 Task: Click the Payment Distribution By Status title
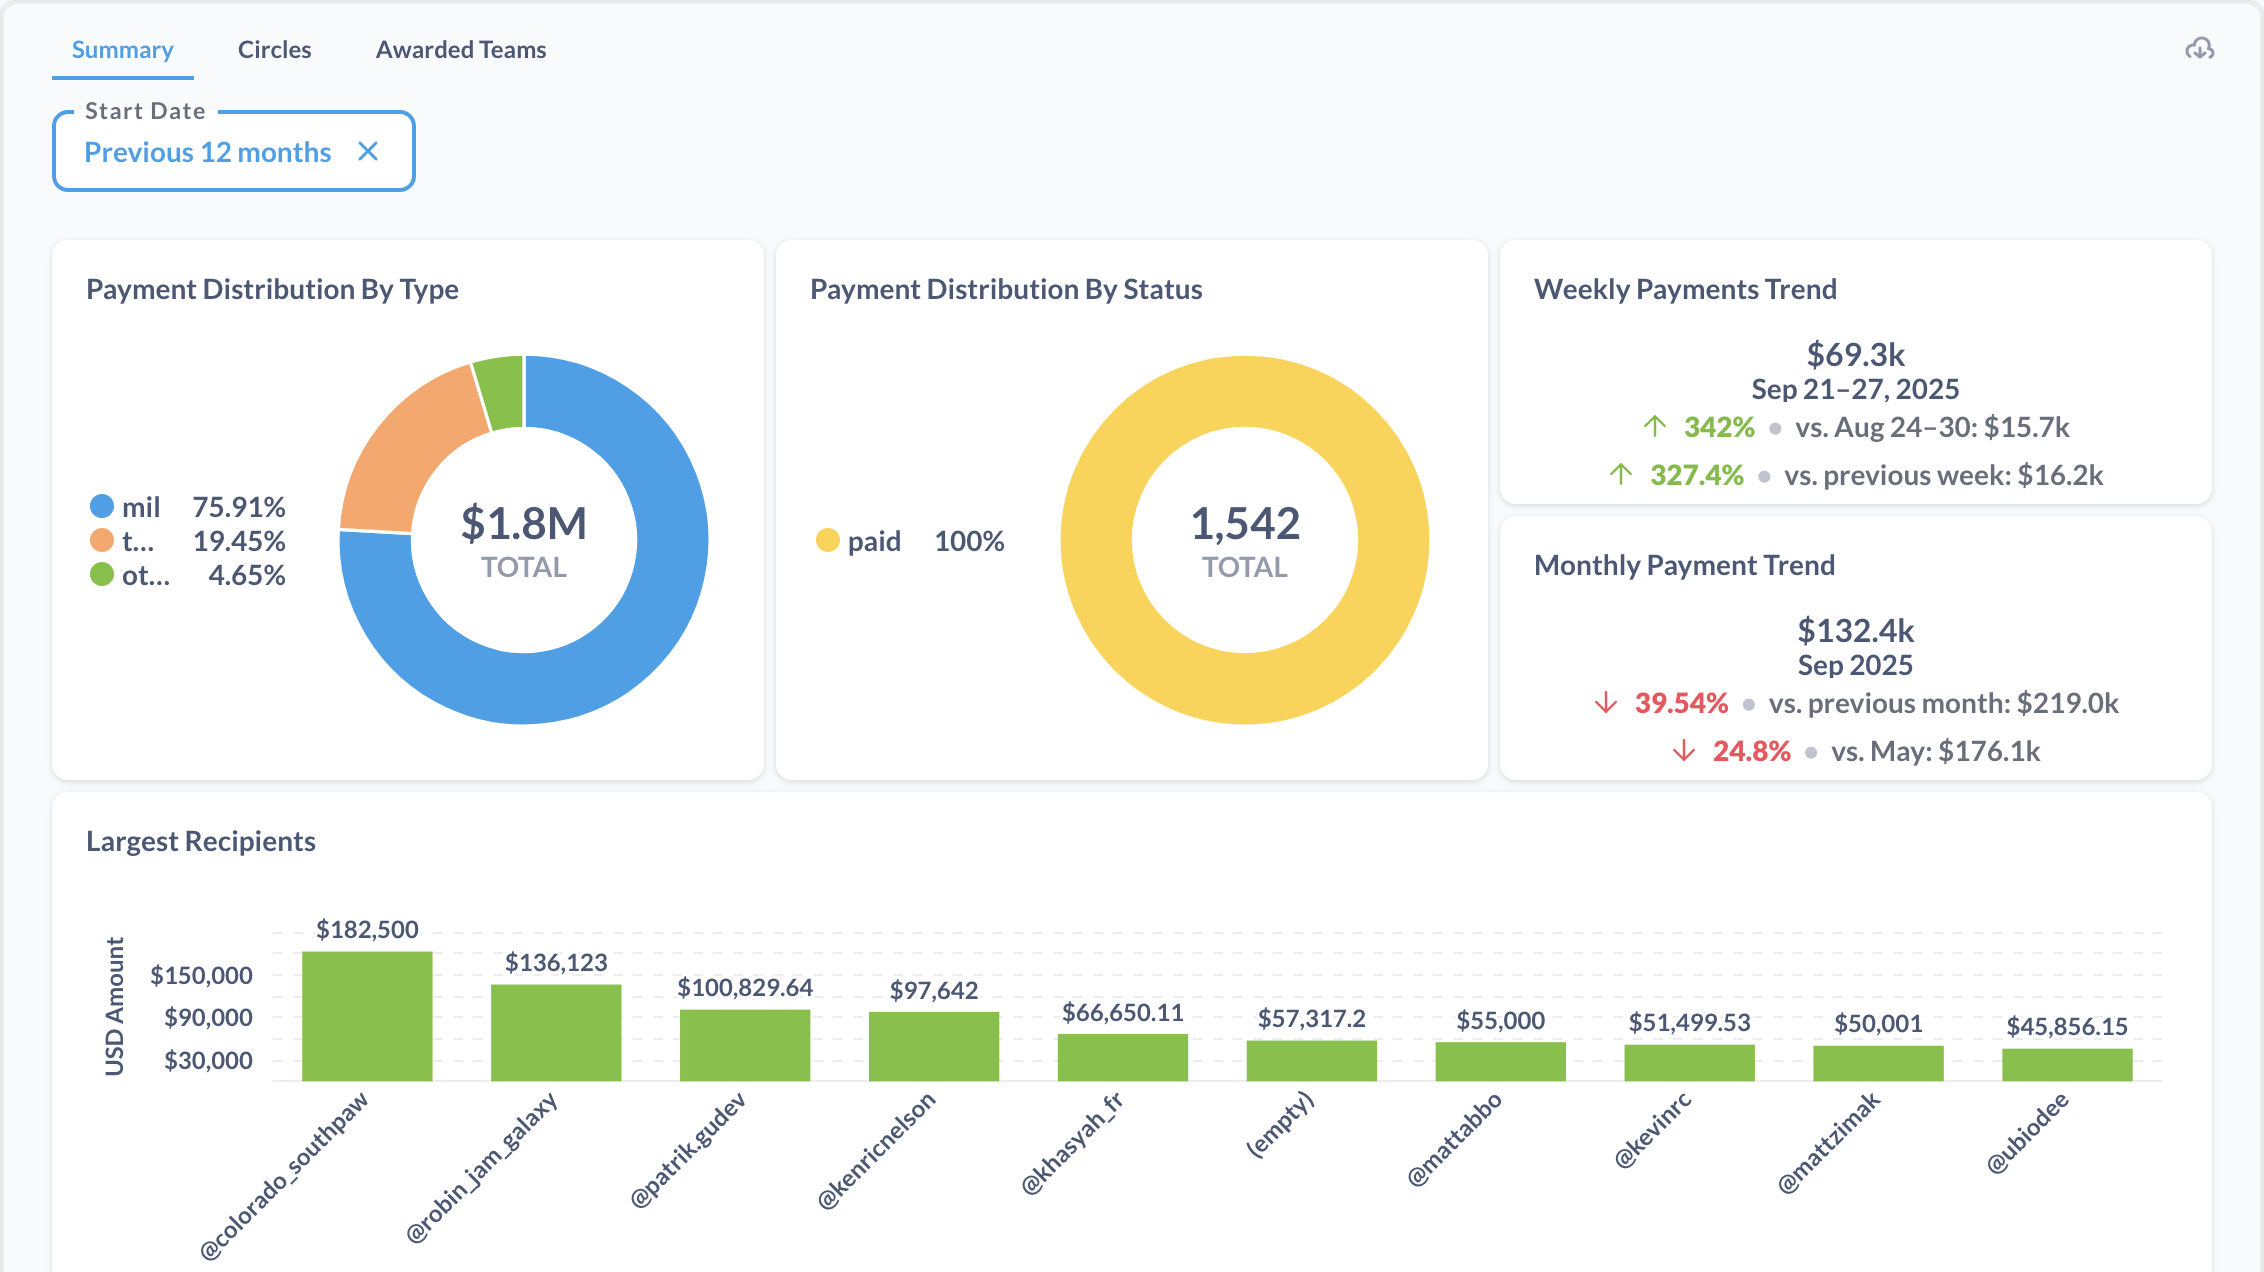tap(1006, 289)
